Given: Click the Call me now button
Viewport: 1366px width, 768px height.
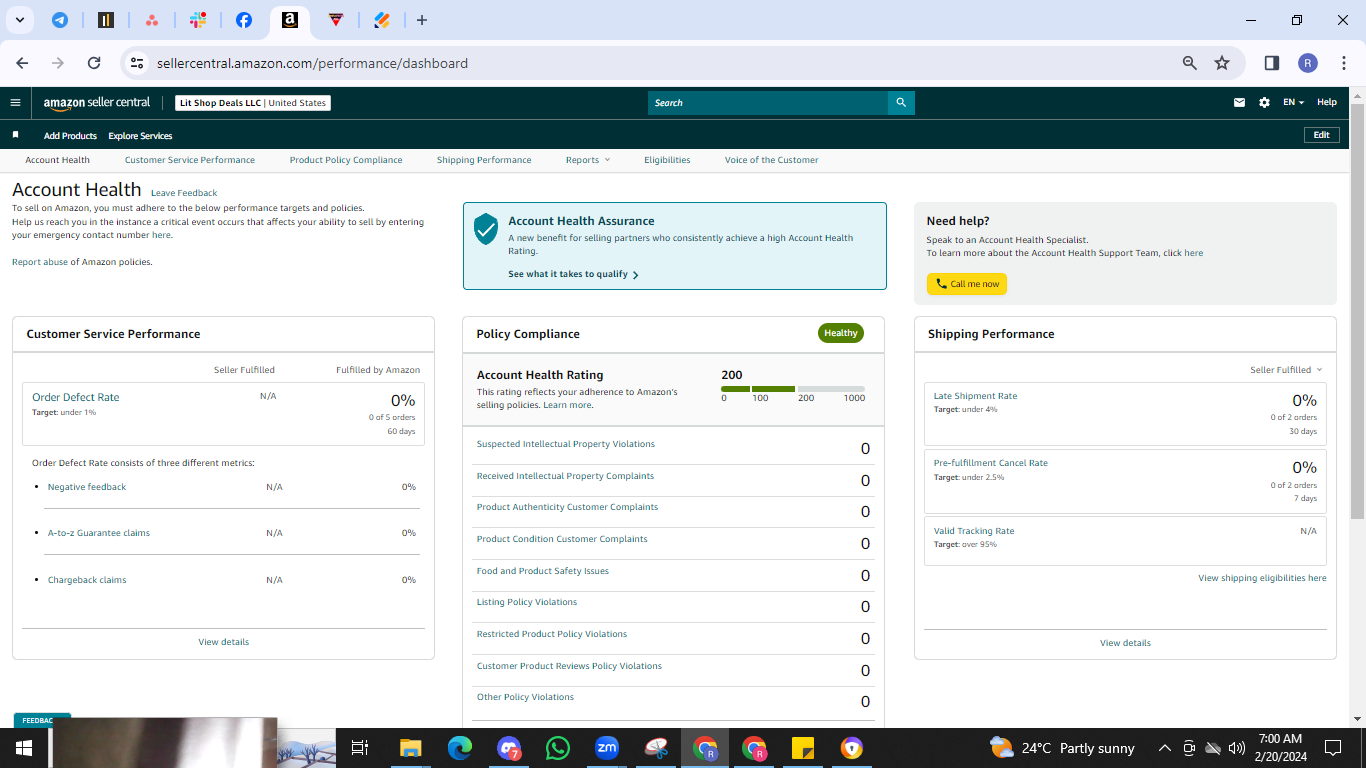Looking at the screenshot, I should point(967,284).
